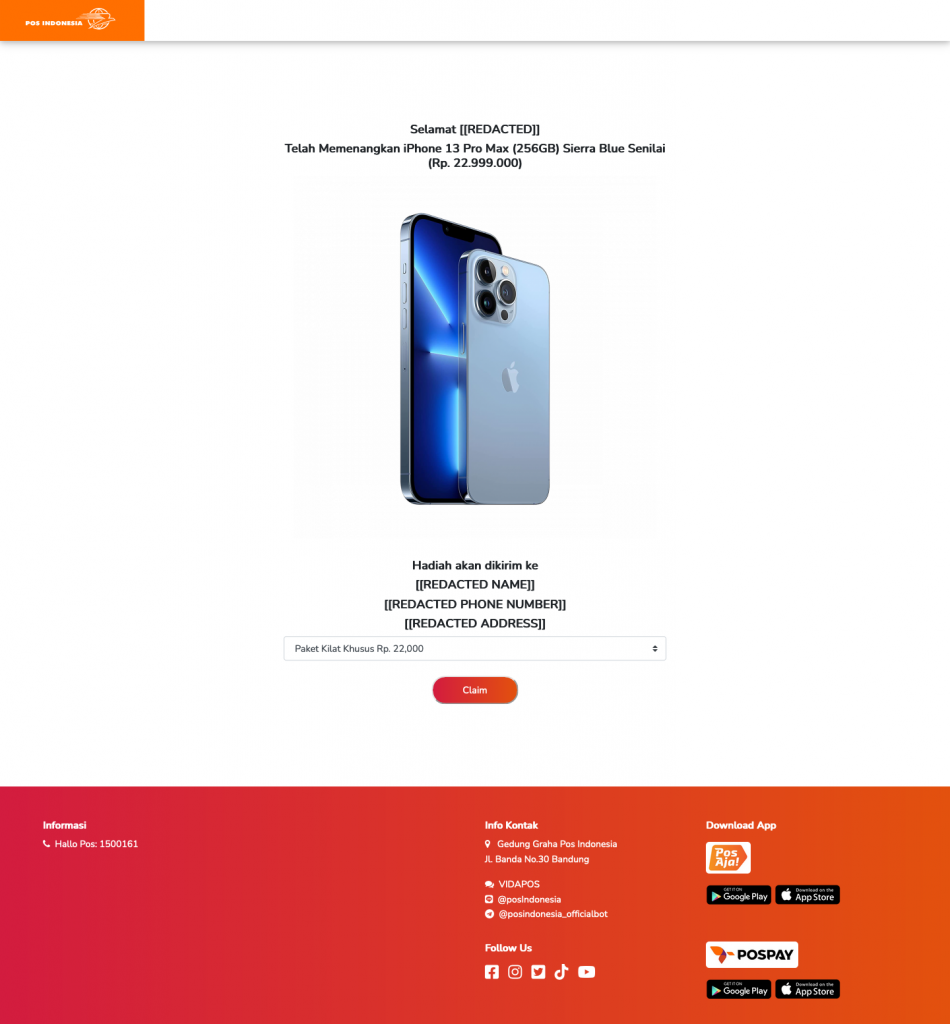Open the Paket Kilat Khusus shipping dropdown
950x1024 pixels.
point(475,648)
